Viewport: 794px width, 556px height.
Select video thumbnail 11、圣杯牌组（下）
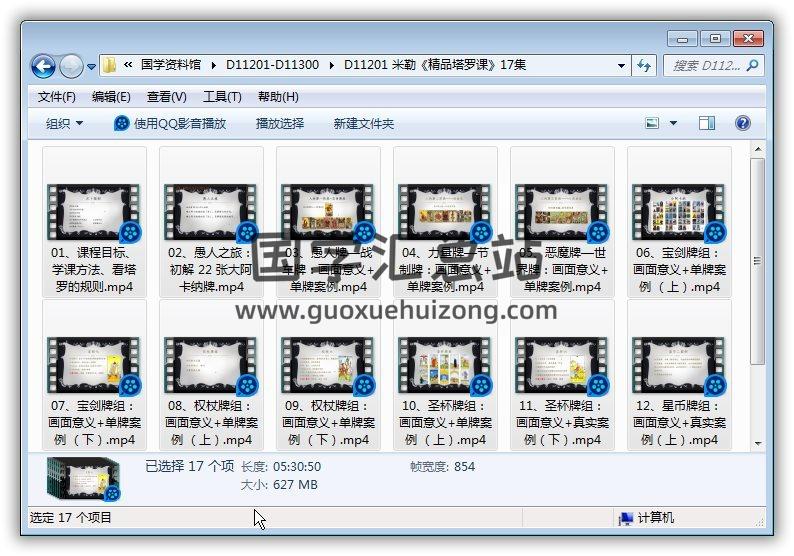pos(562,366)
